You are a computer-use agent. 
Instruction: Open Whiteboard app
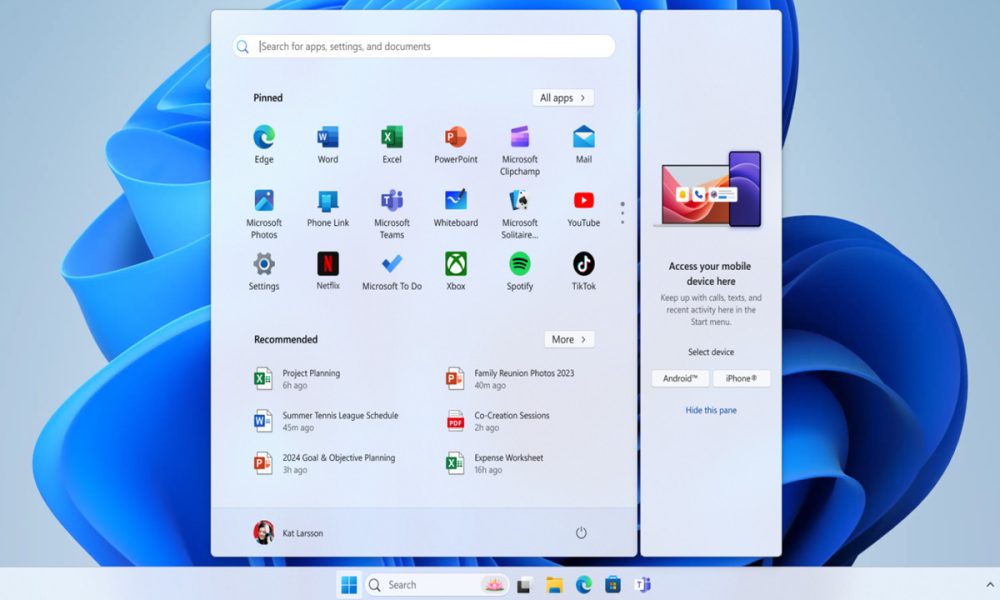[x=455, y=209]
